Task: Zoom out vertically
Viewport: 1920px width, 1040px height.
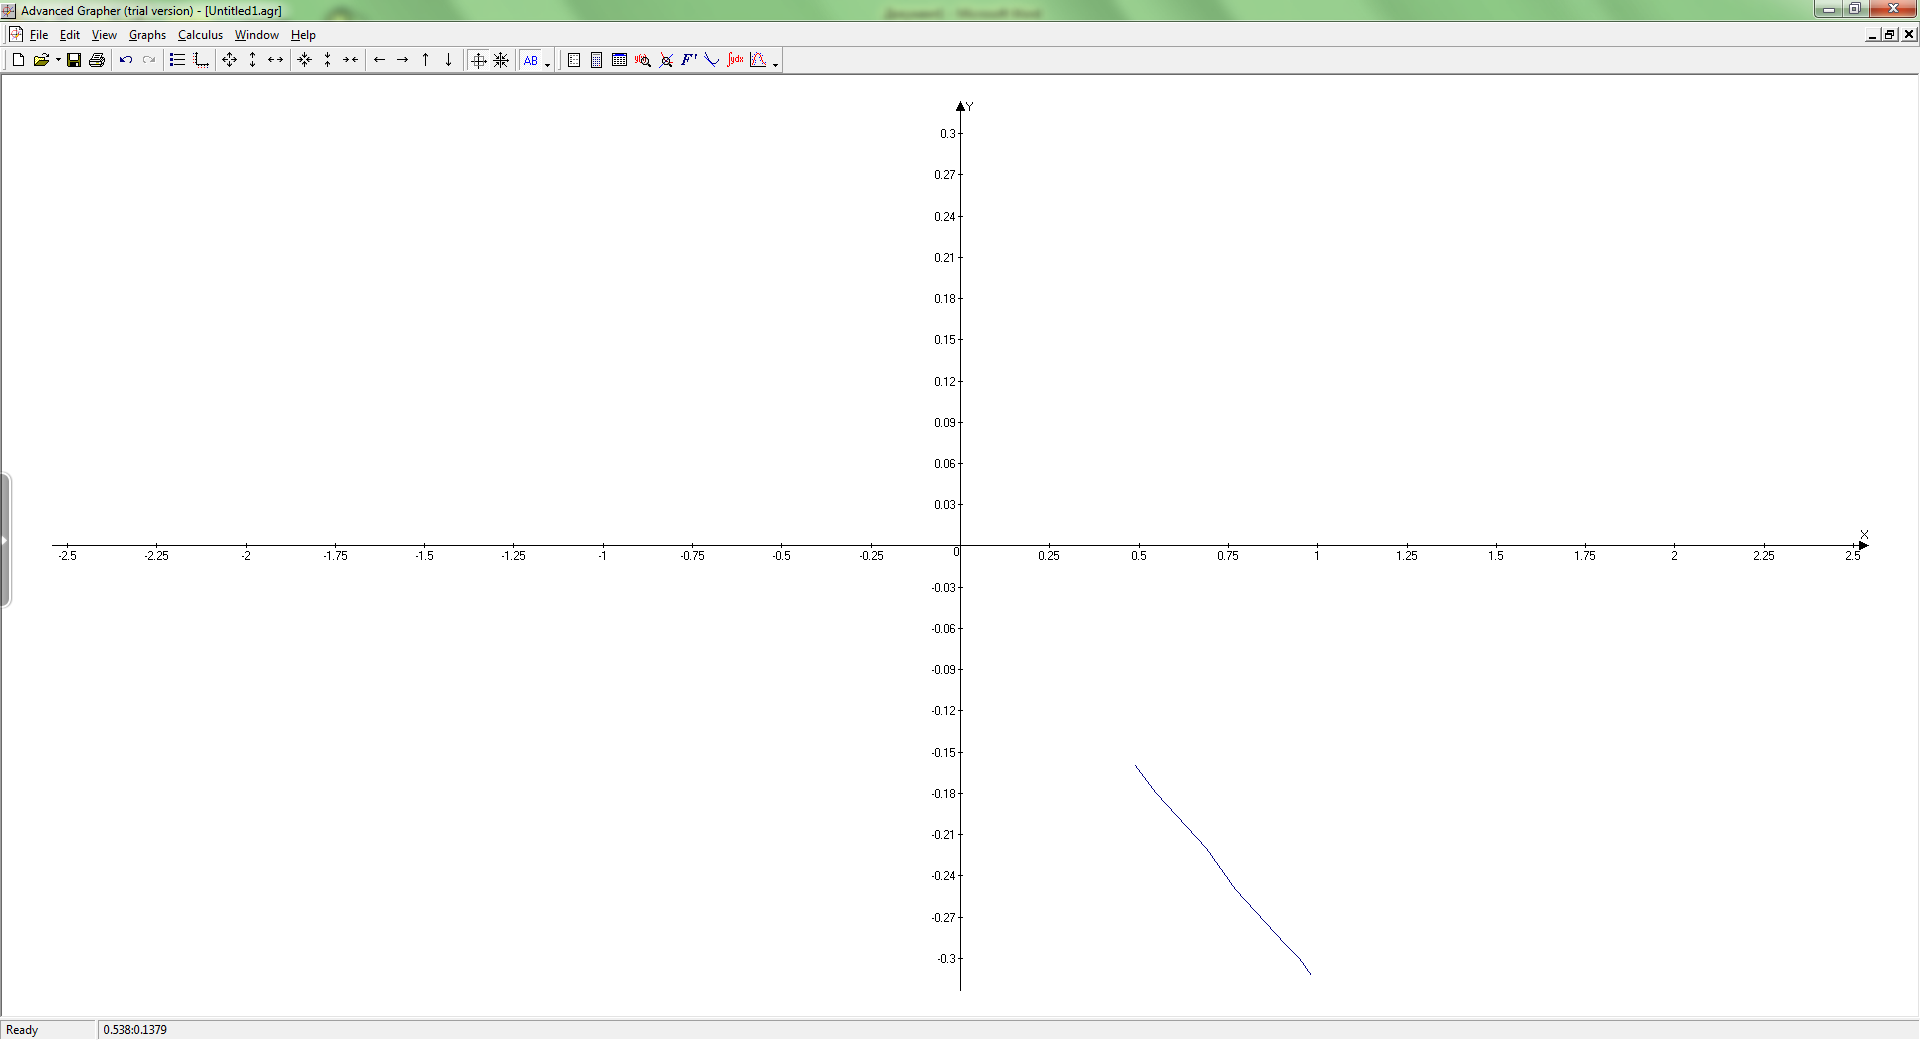Action: 328,60
